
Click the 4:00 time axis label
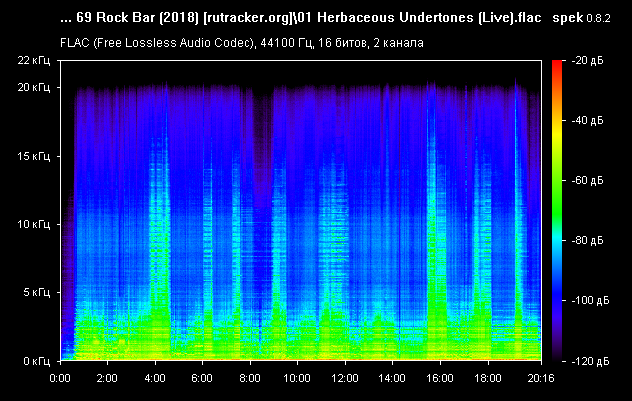155,379
